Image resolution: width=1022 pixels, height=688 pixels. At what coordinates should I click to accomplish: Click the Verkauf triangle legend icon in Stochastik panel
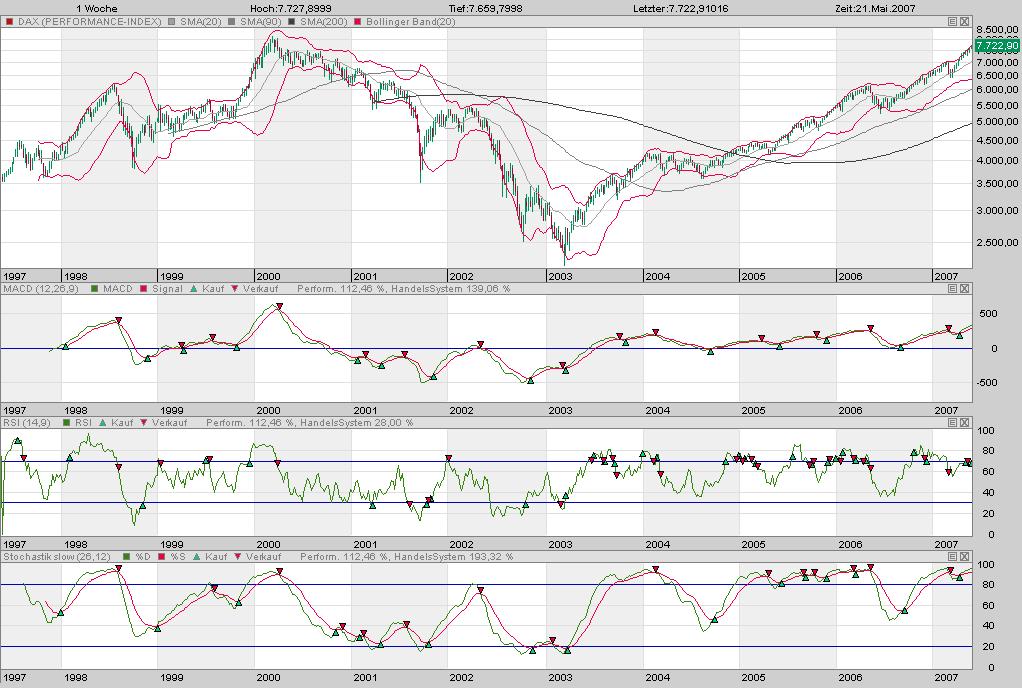click(x=238, y=556)
